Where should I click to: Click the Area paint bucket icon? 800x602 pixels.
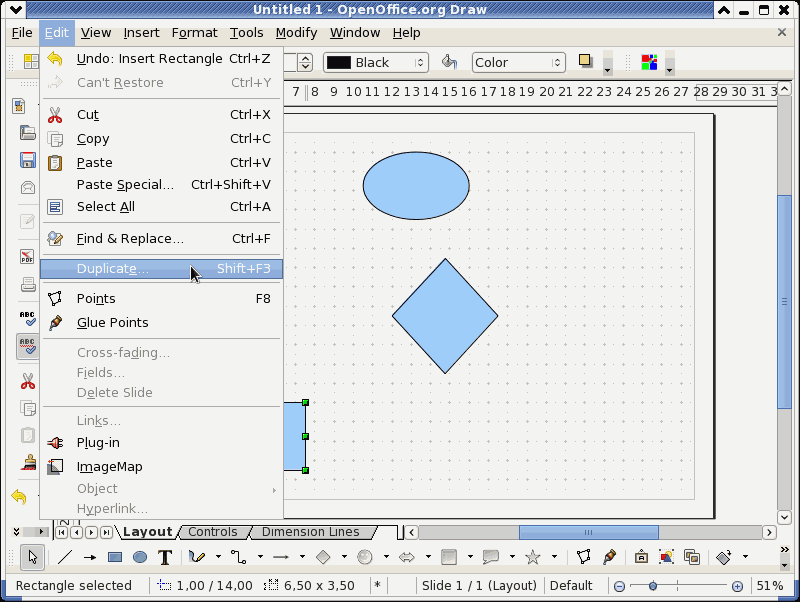click(449, 62)
